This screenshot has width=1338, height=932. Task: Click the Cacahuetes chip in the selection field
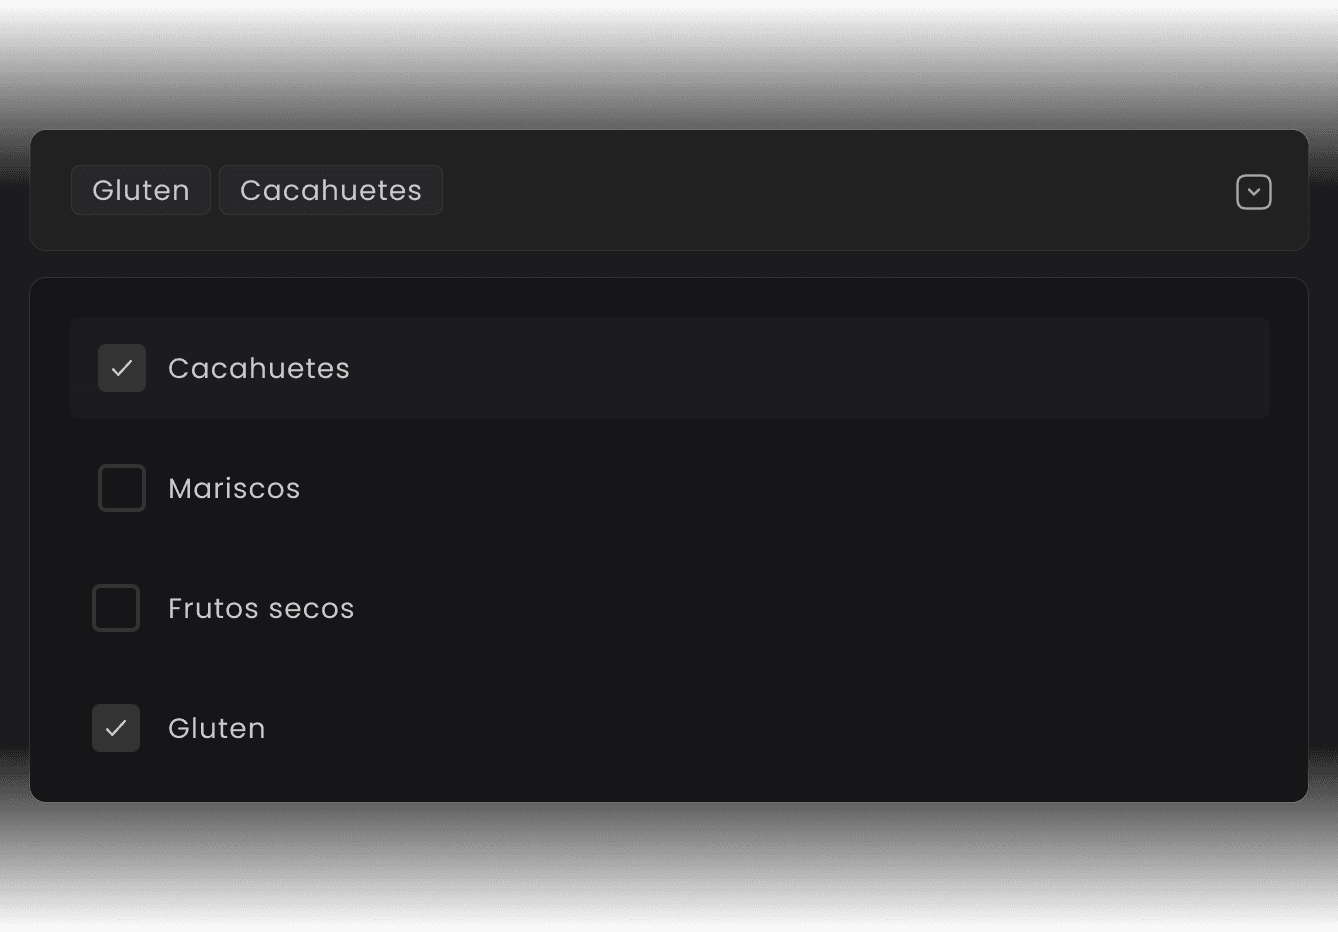point(331,190)
